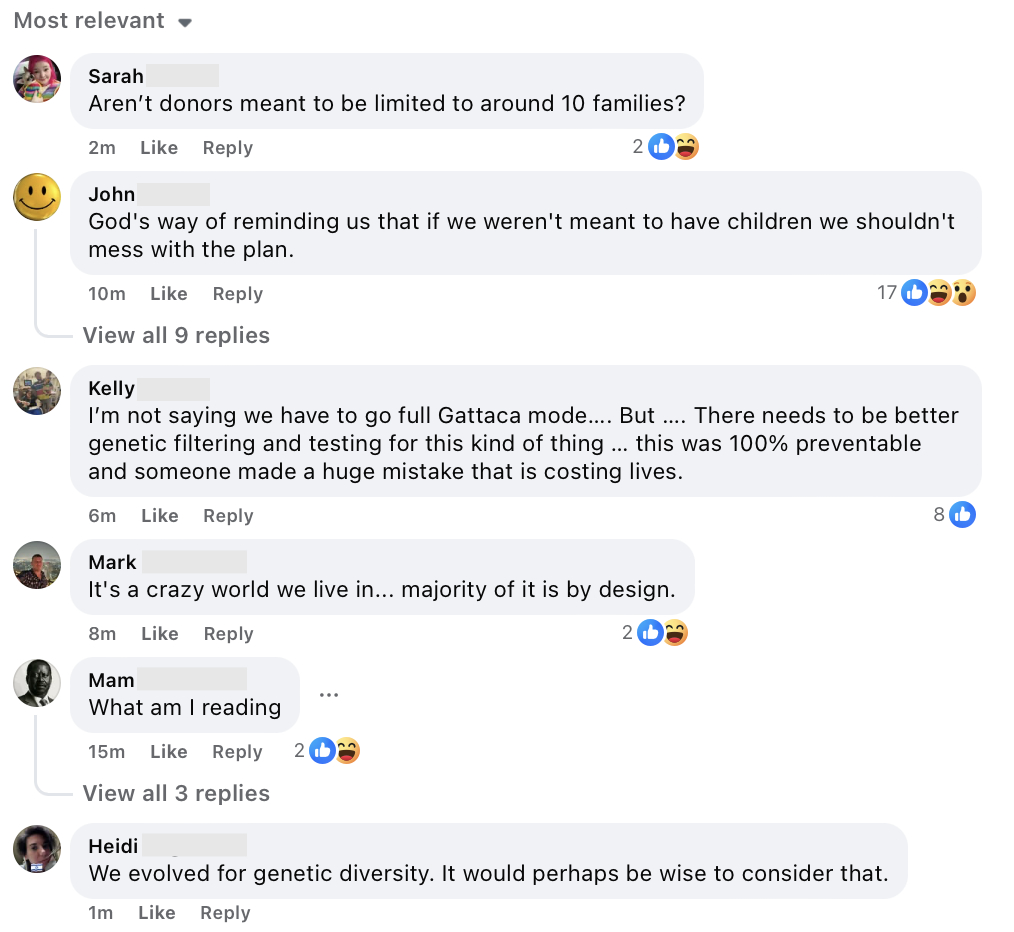Click the thumbs-up reaction on Kelly's comment

coord(962,515)
